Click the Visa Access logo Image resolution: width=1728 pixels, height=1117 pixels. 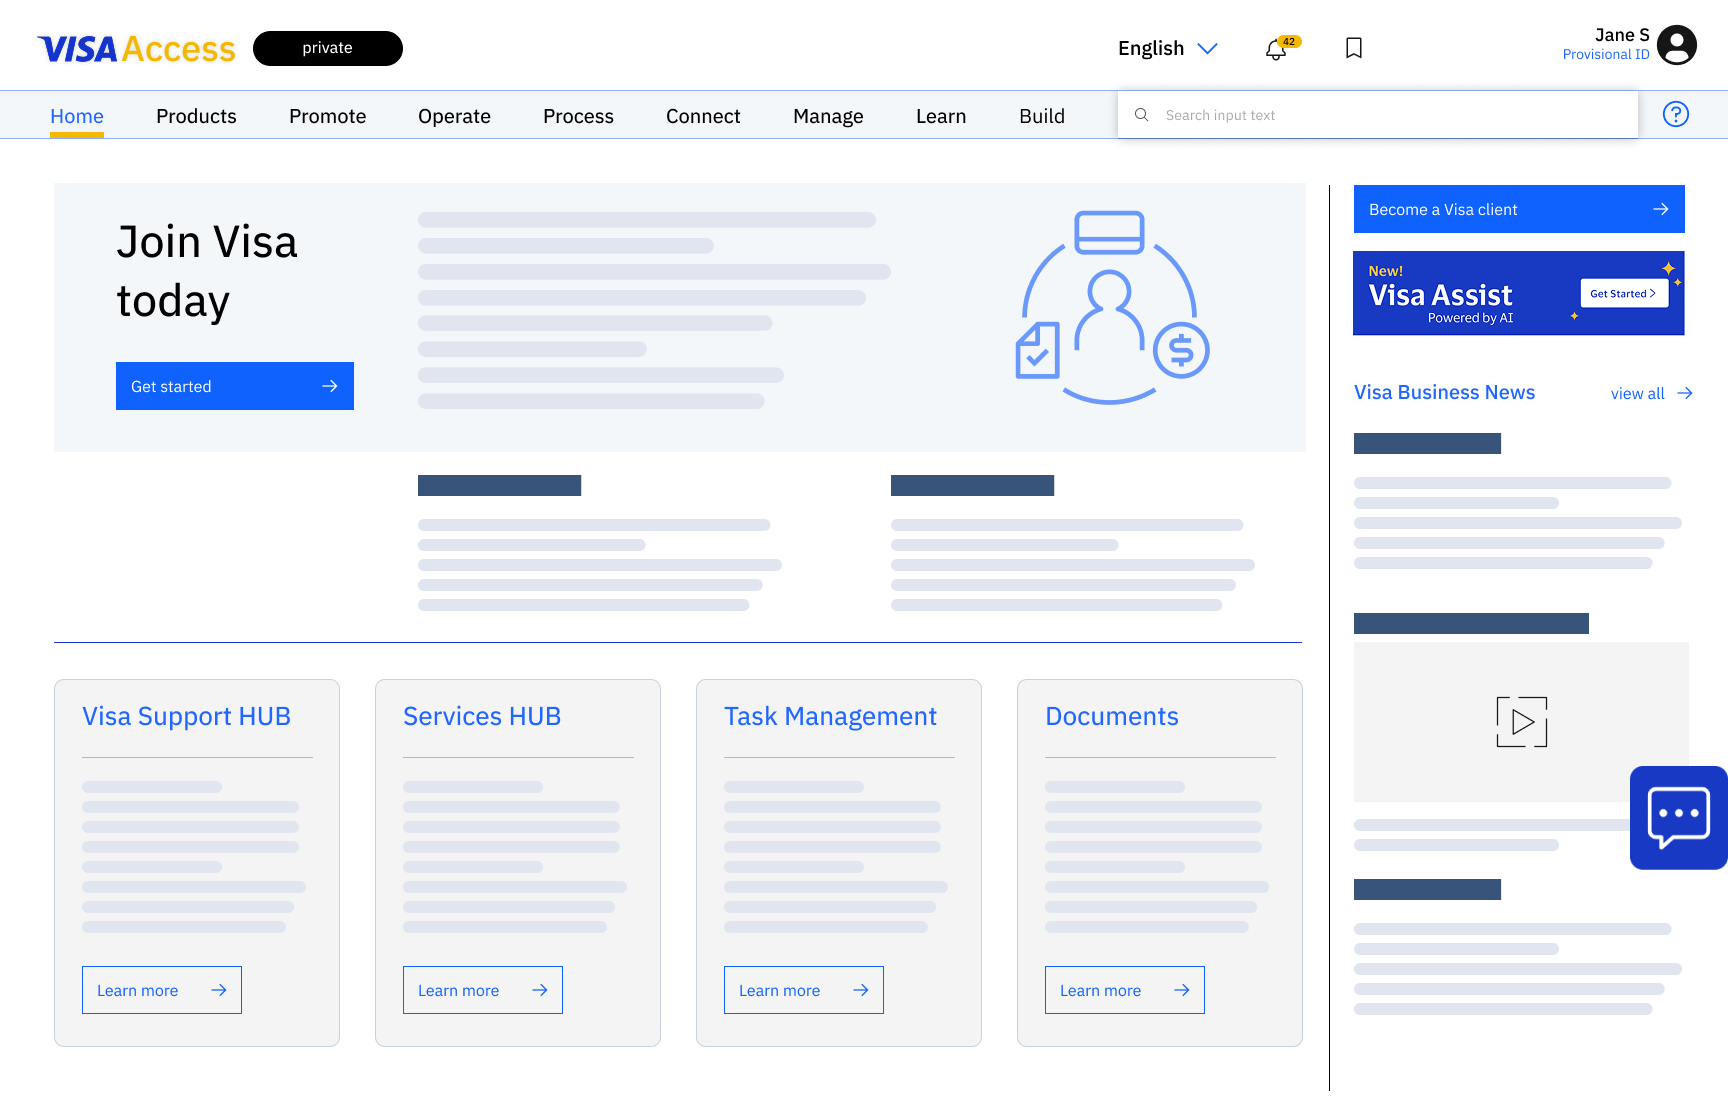click(137, 49)
